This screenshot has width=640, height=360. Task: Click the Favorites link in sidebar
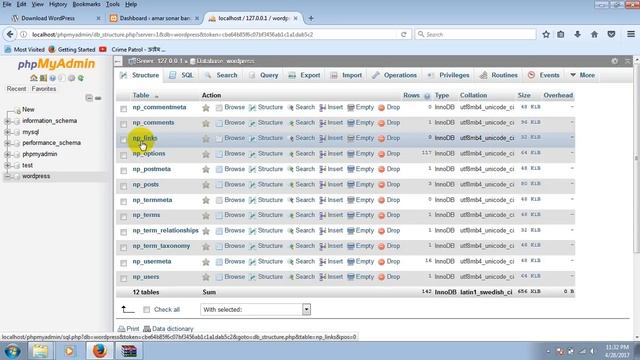pyautogui.click(x=44, y=89)
